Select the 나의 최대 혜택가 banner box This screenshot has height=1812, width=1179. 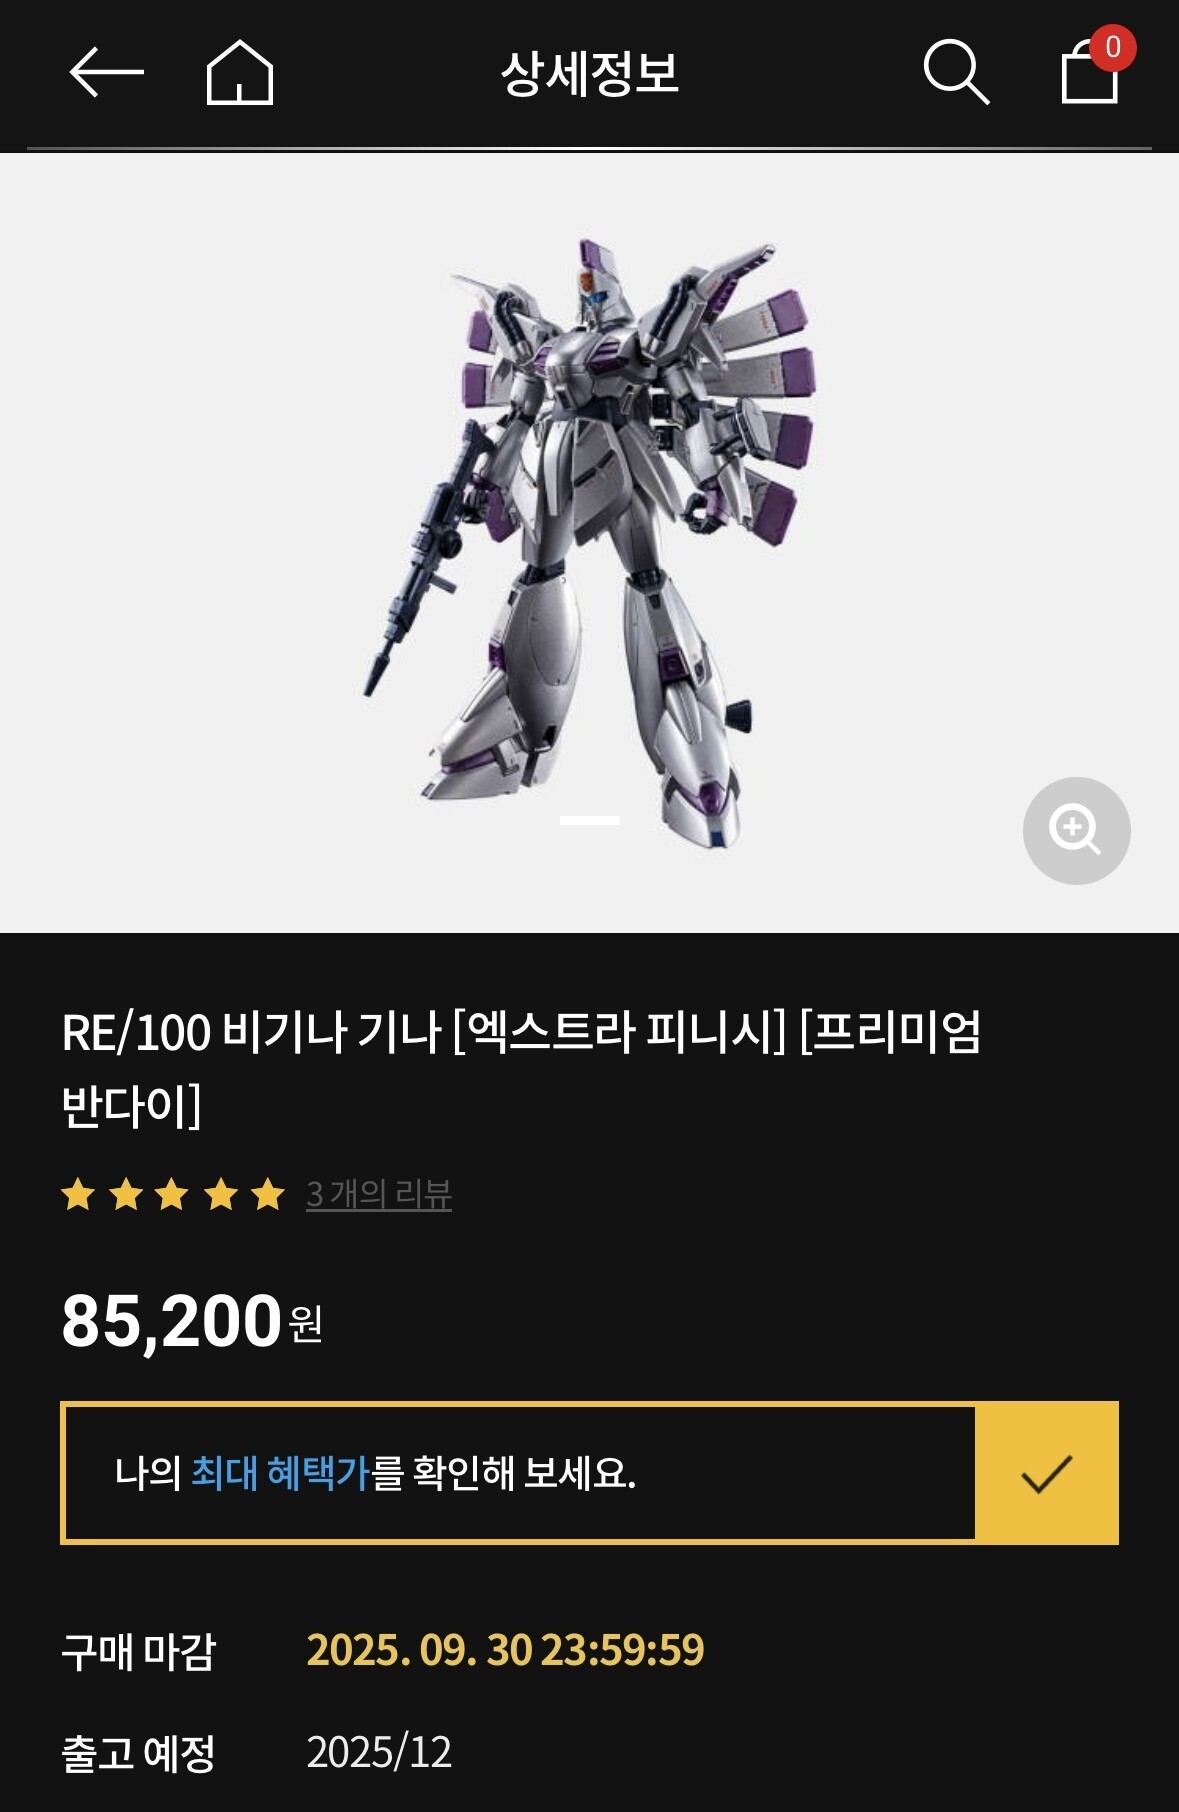(x=589, y=1473)
